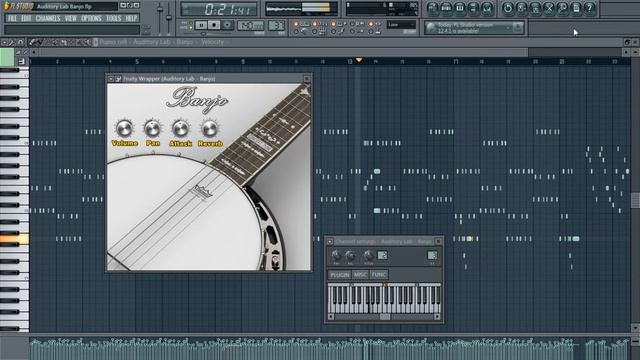Viewport: 640px width, 360px height.
Task: Click the FX track selector in Channel settings
Action: (432, 256)
